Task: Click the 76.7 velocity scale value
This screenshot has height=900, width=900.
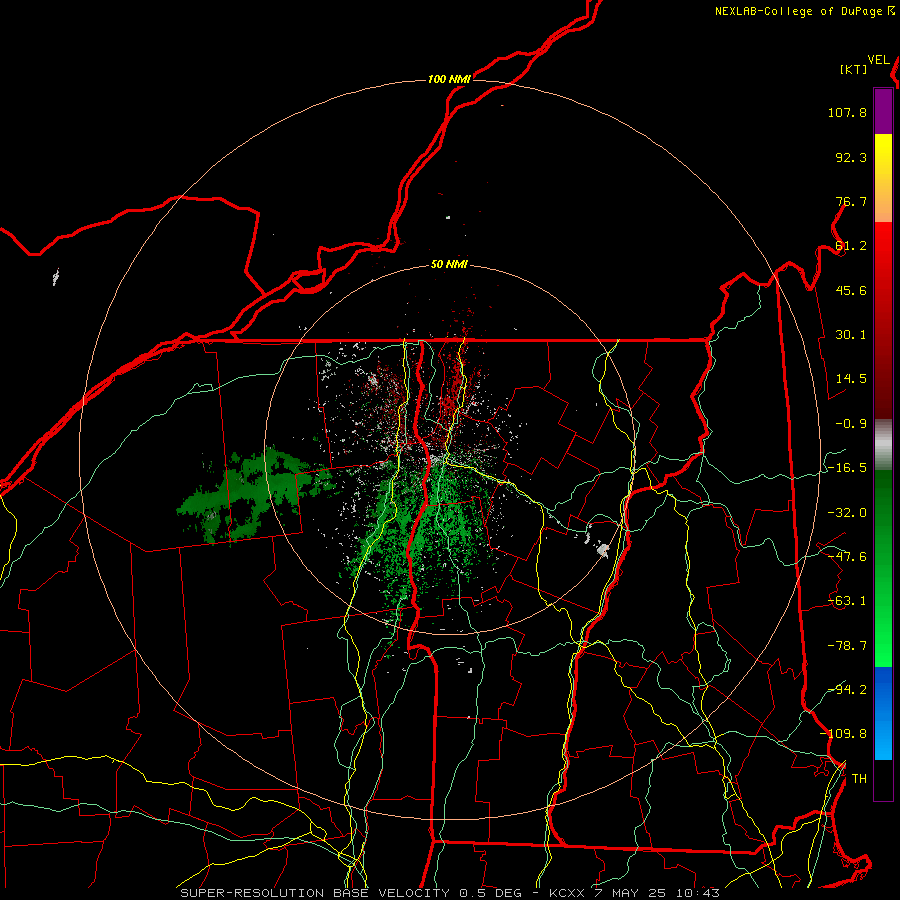Action: [x=851, y=201]
